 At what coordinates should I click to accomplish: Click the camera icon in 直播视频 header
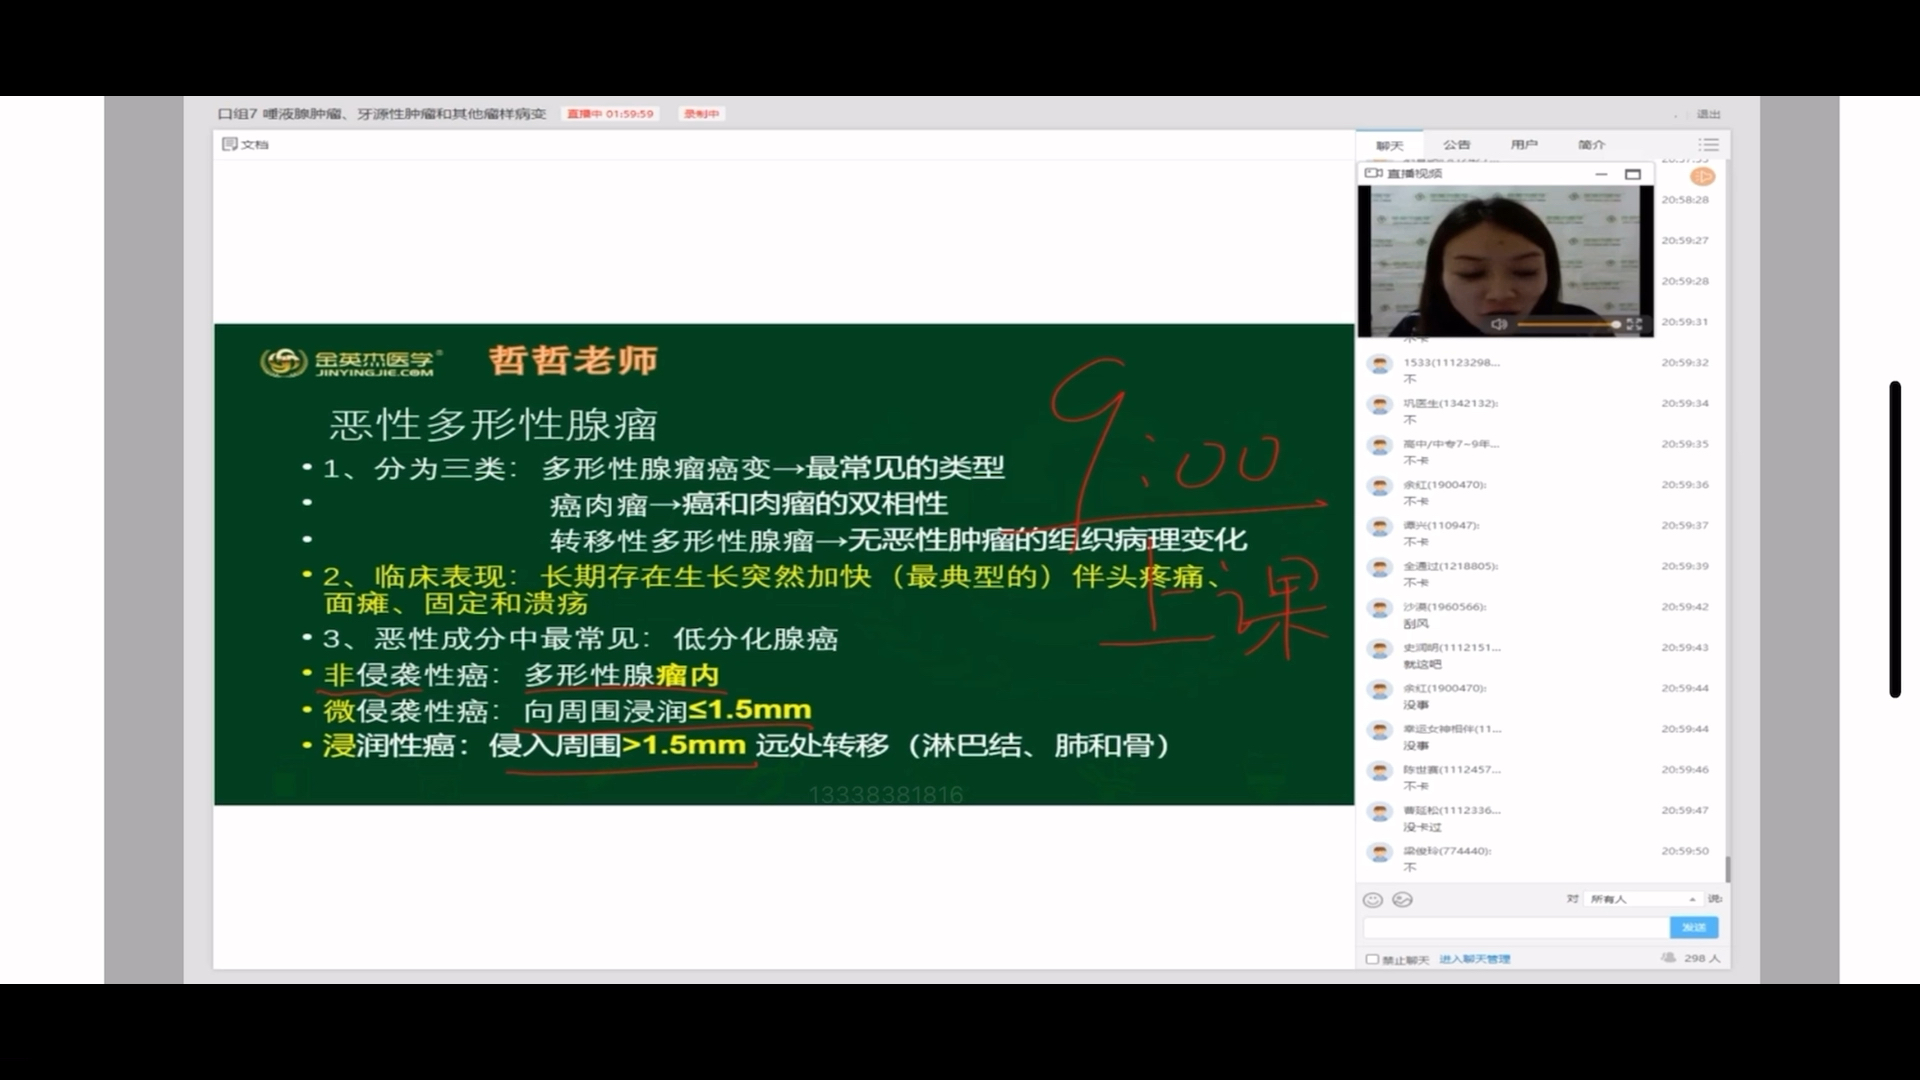(1374, 173)
